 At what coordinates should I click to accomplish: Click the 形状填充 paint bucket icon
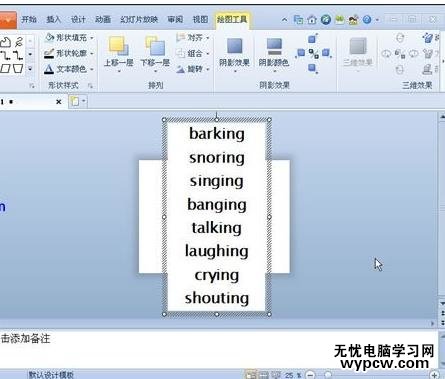pyautogui.click(x=49, y=38)
